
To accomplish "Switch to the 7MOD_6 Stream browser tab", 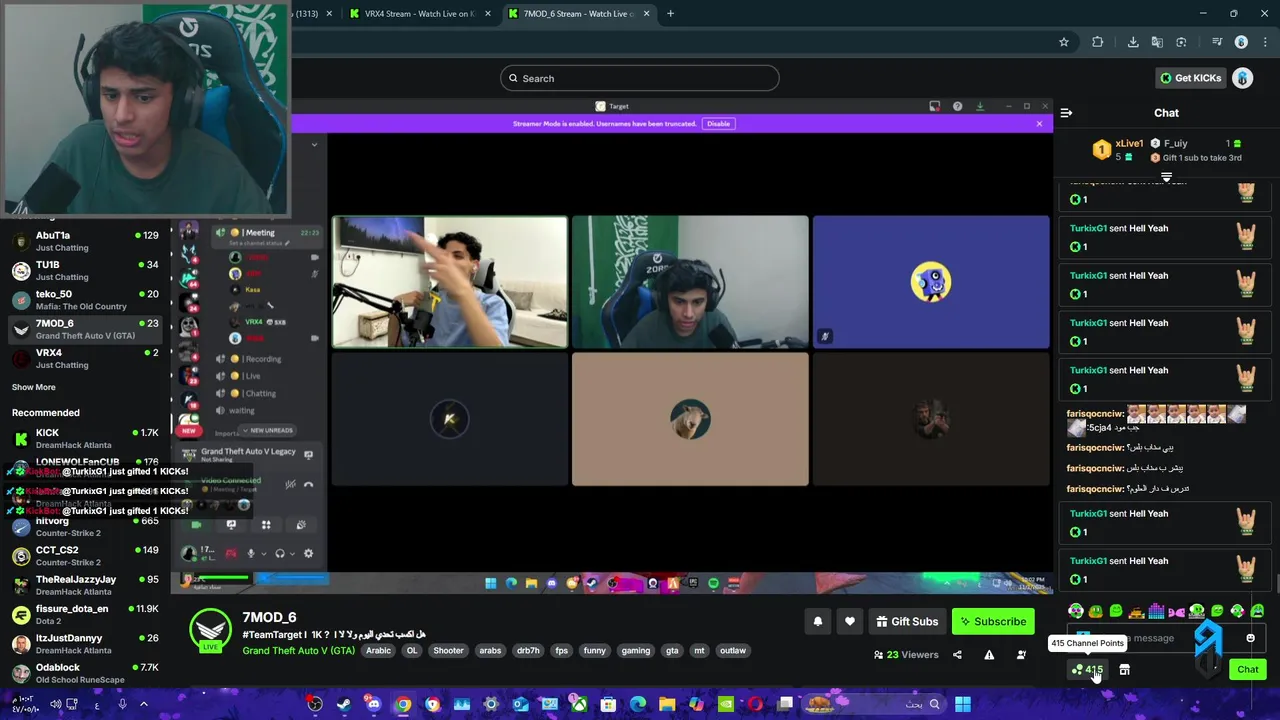I will [578, 13].
